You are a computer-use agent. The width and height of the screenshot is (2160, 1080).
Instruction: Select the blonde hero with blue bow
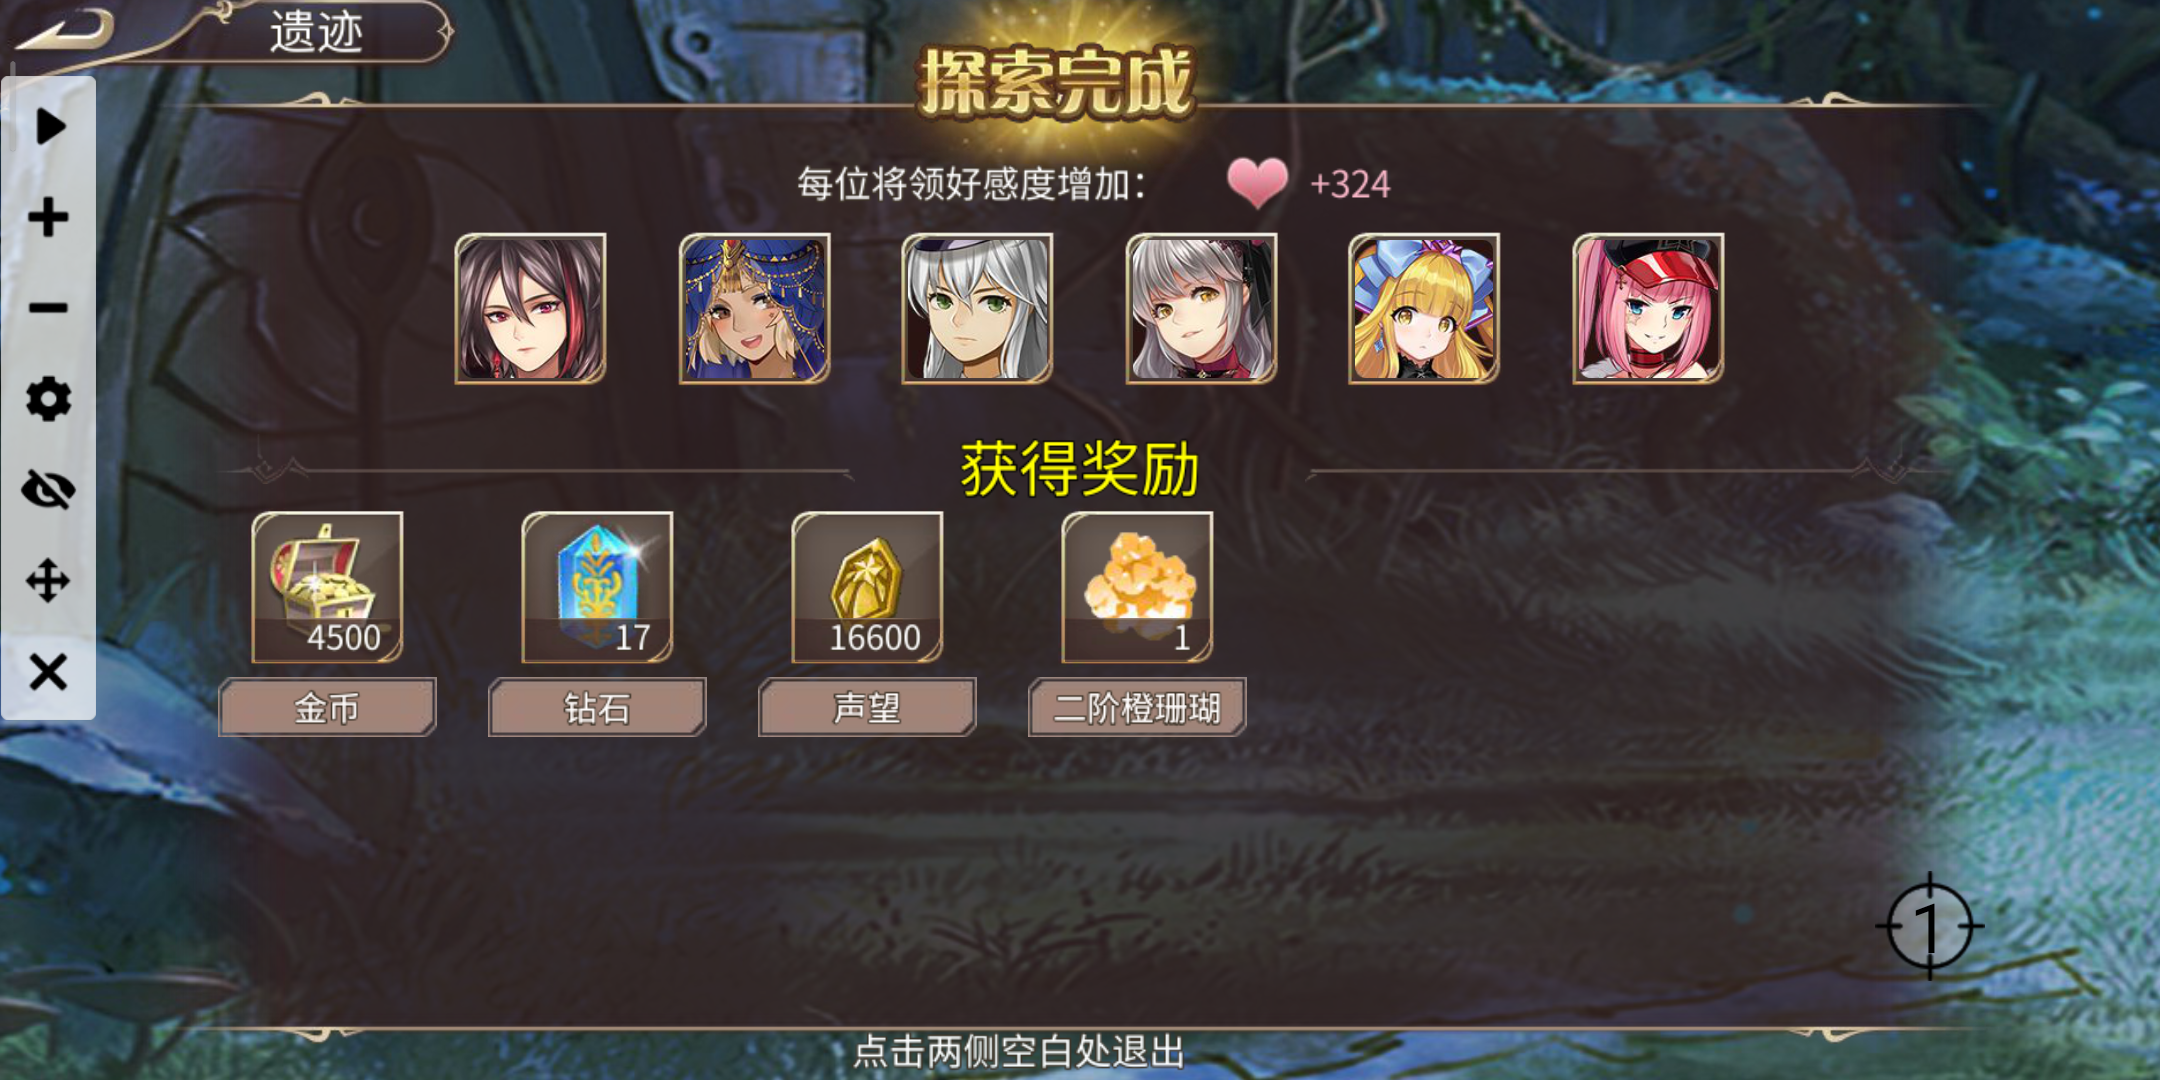1424,308
